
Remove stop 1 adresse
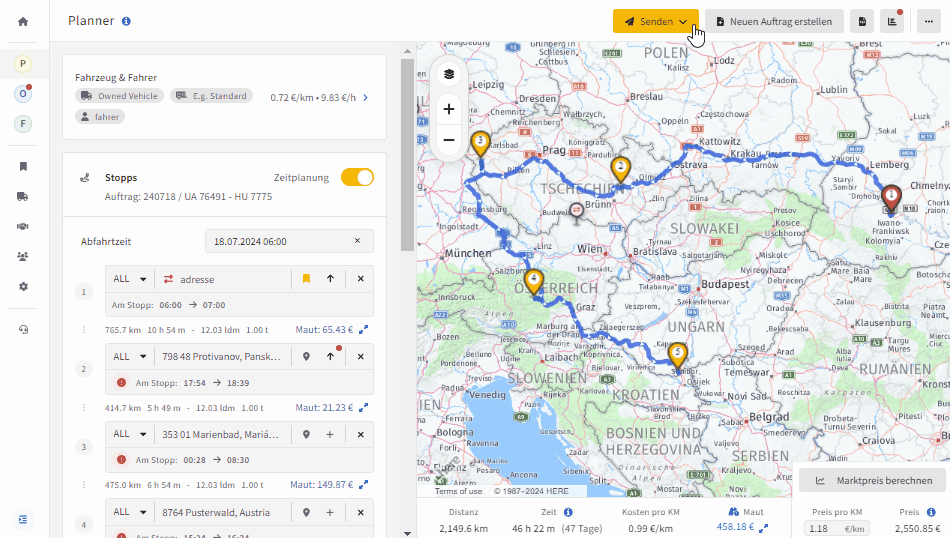[x=360, y=279]
